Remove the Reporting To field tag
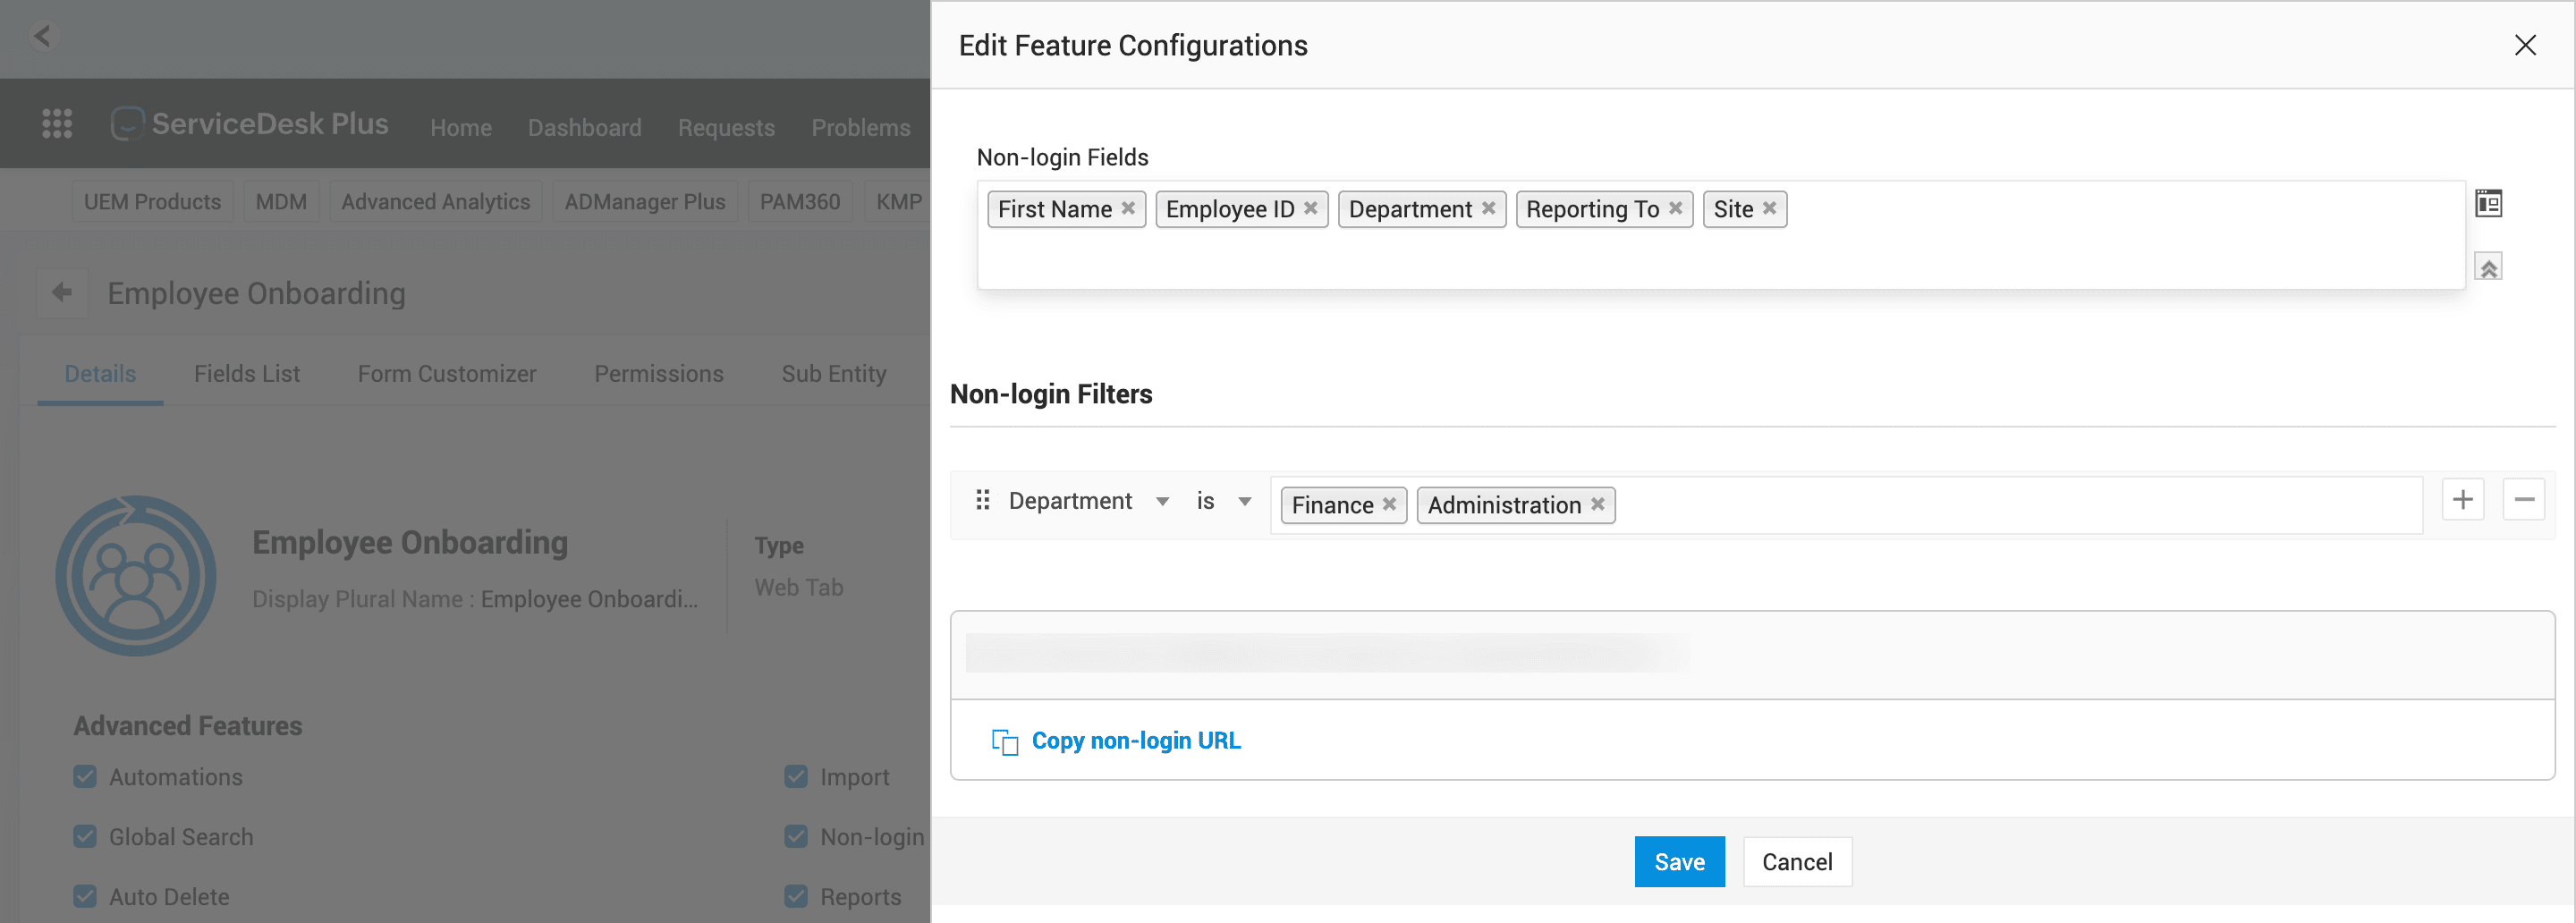2576x923 pixels. tap(1675, 208)
